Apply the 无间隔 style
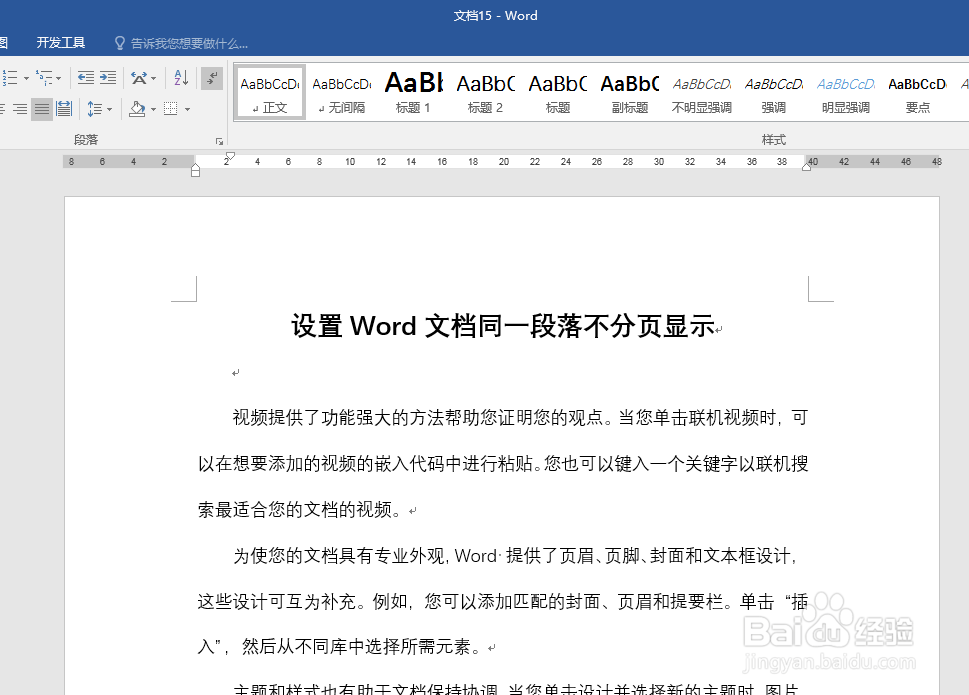 (342, 93)
